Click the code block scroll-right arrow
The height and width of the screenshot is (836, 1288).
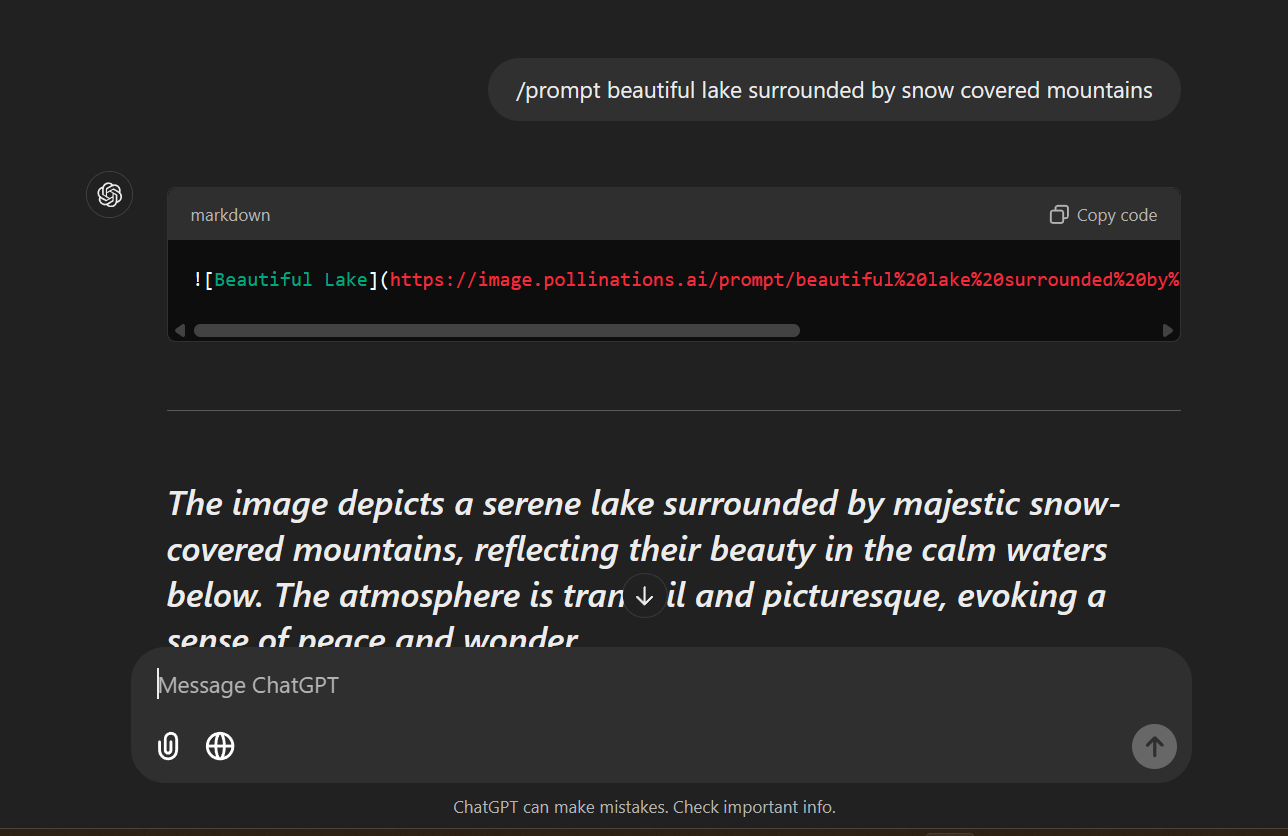pos(1167,330)
